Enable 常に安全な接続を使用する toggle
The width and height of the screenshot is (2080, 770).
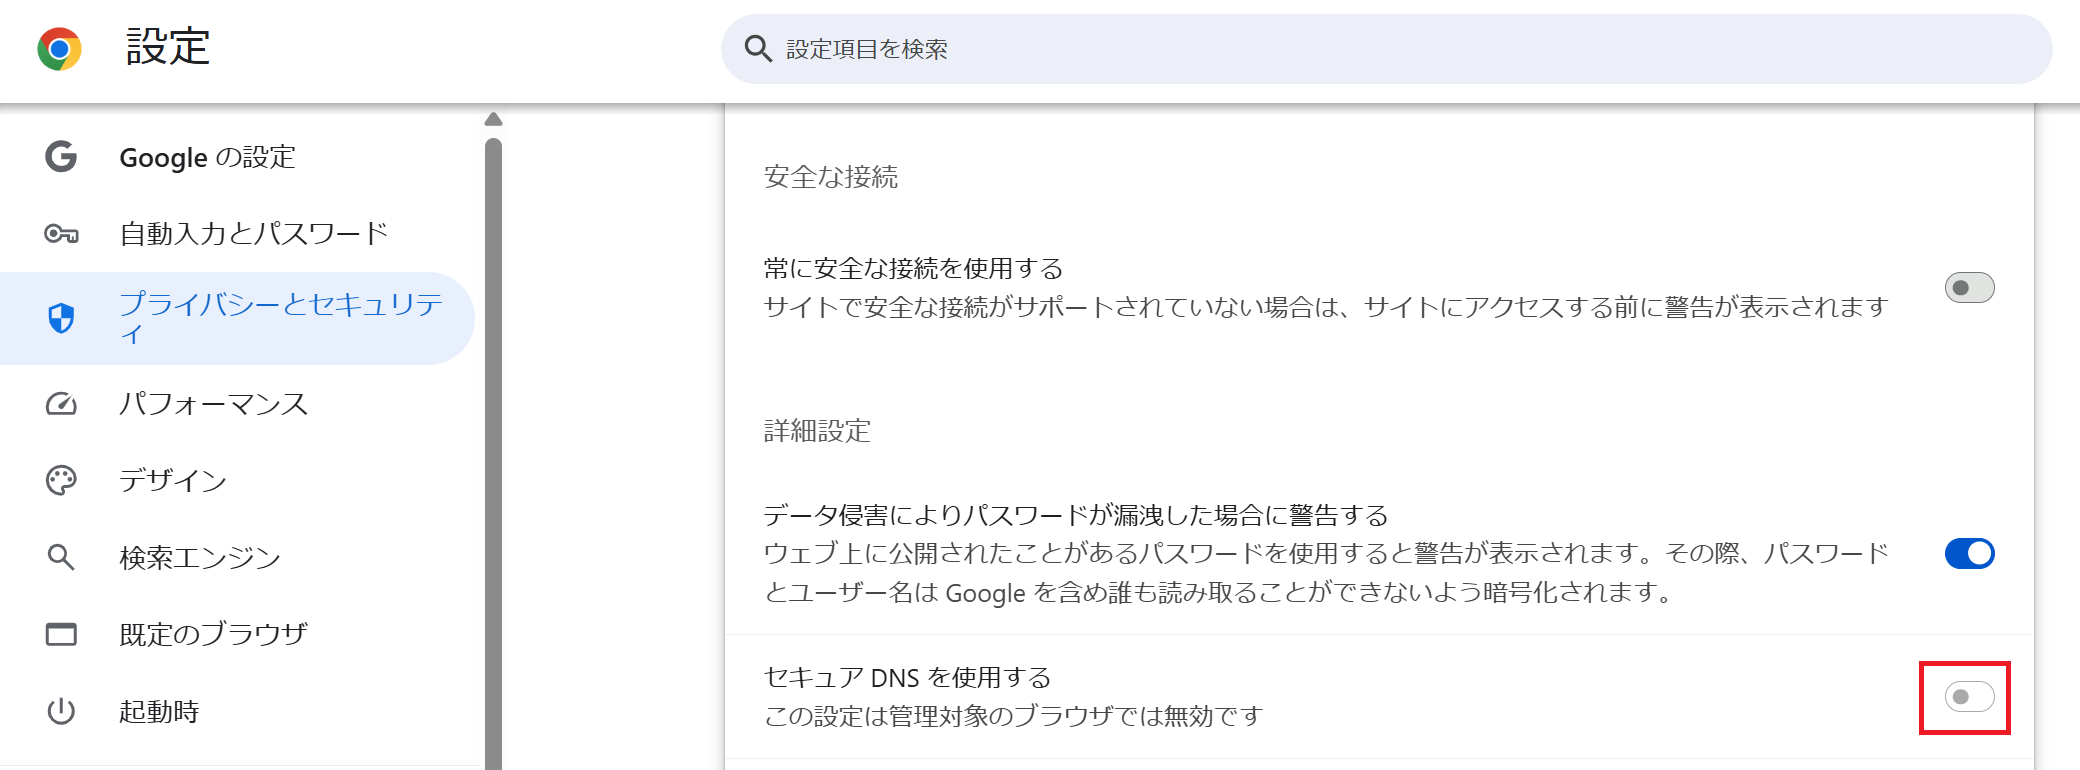[x=1969, y=288]
